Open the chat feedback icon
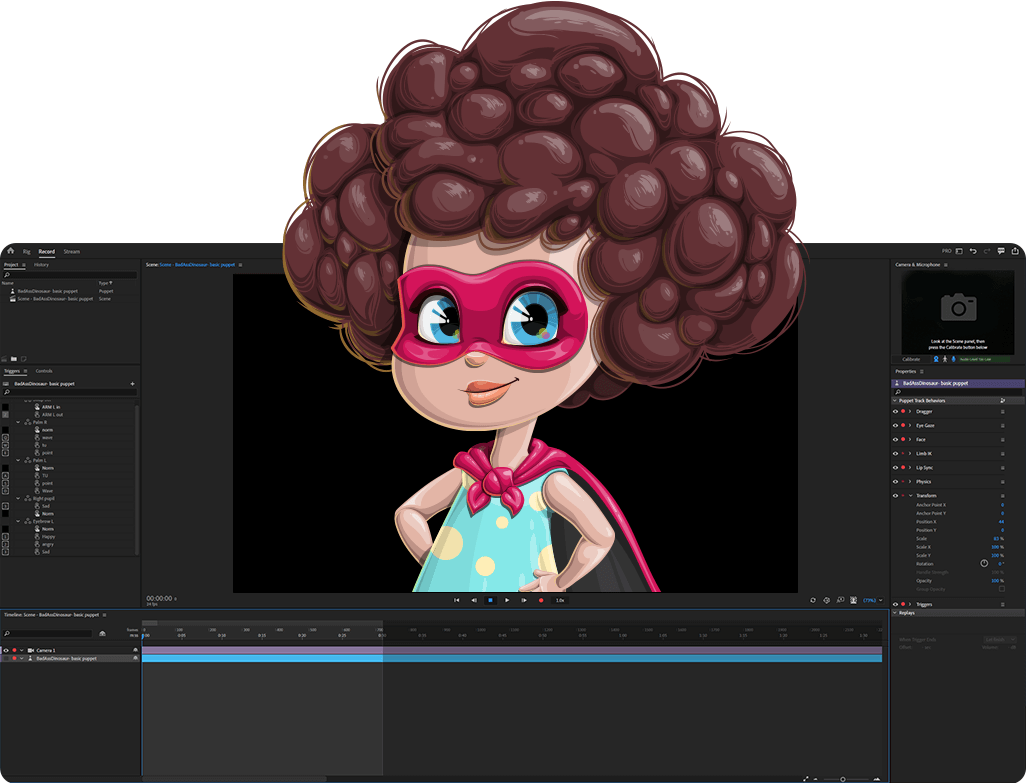The width and height of the screenshot is (1026, 783). 1001,251
